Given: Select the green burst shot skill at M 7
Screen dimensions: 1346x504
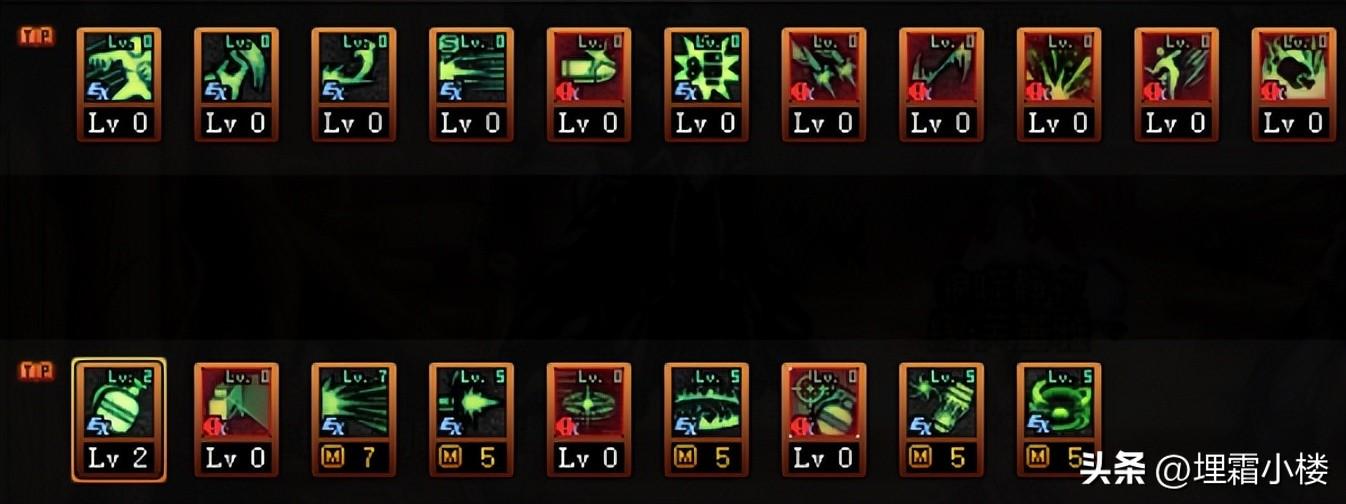Looking at the screenshot, I should point(354,418).
